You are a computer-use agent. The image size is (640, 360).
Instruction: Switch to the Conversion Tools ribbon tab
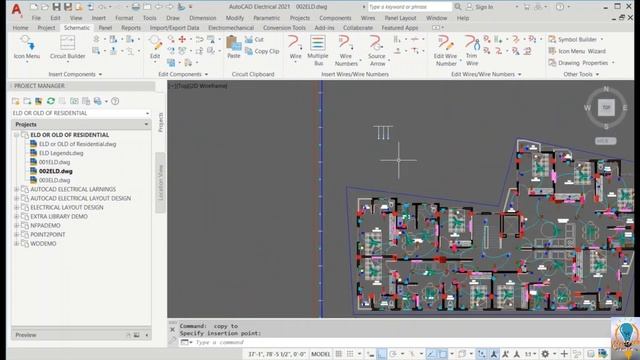pyautogui.click(x=284, y=28)
